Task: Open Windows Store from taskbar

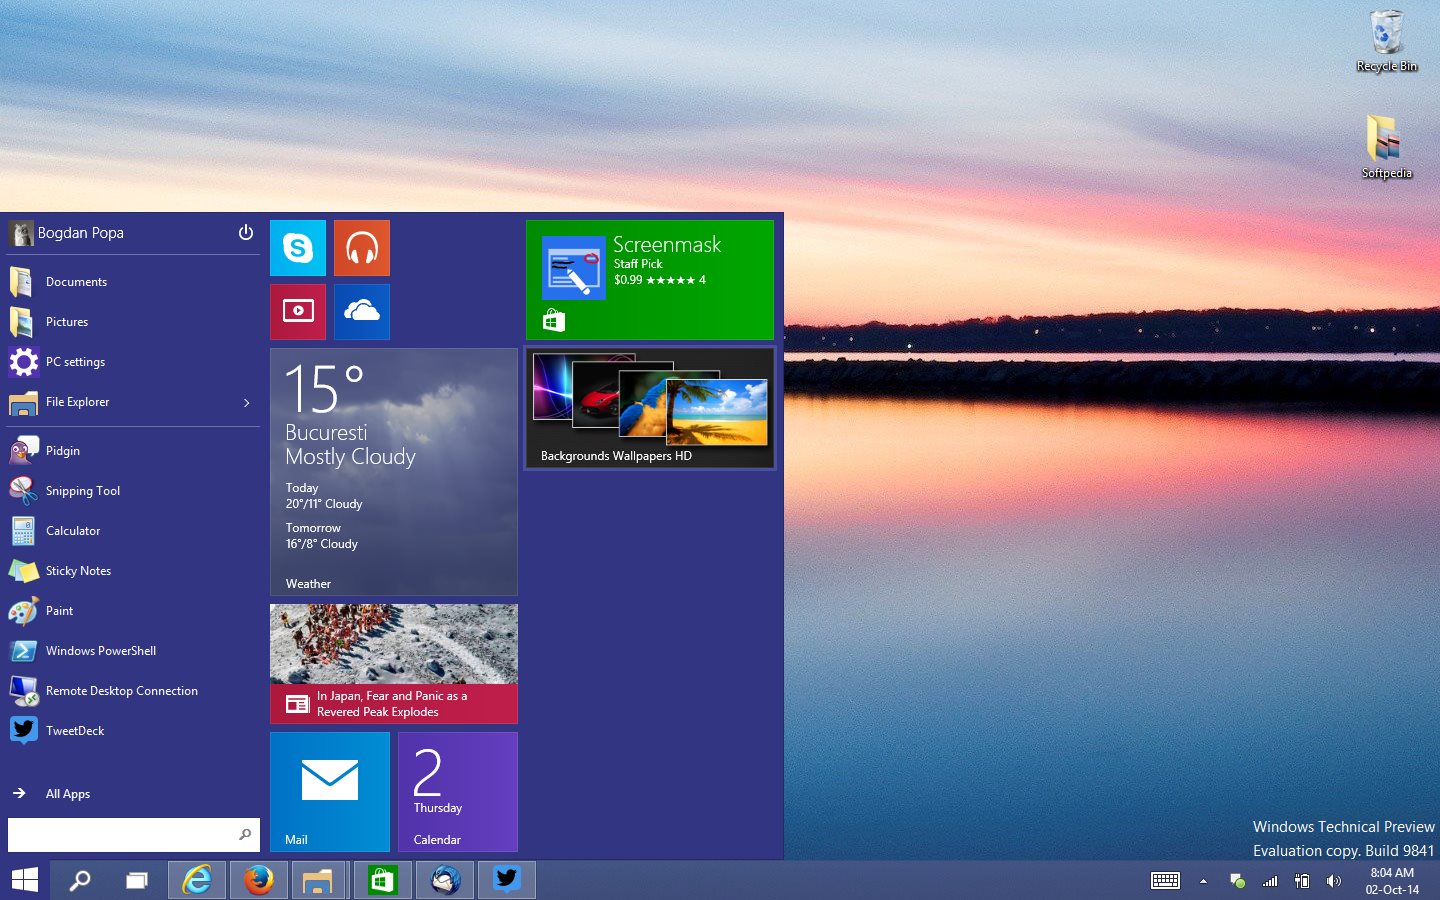Action: pyautogui.click(x=383, y=880)
